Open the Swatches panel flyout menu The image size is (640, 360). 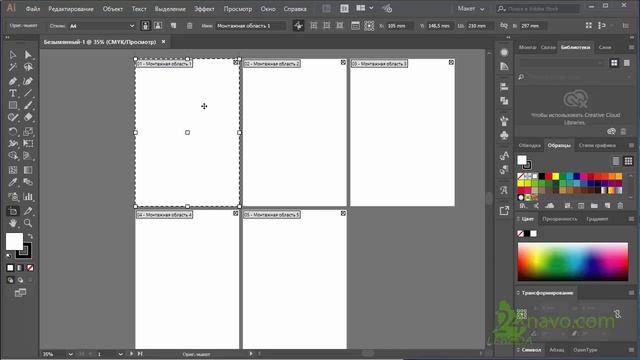pos(631,145)
